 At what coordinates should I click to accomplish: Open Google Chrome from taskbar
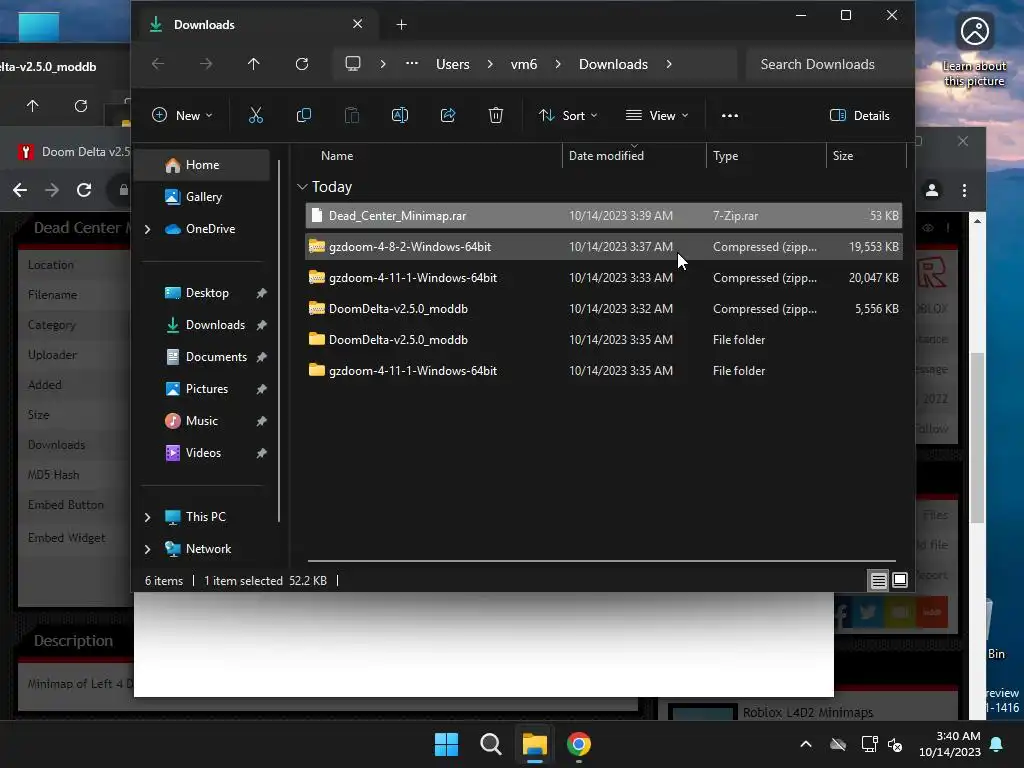pos(579,744)
